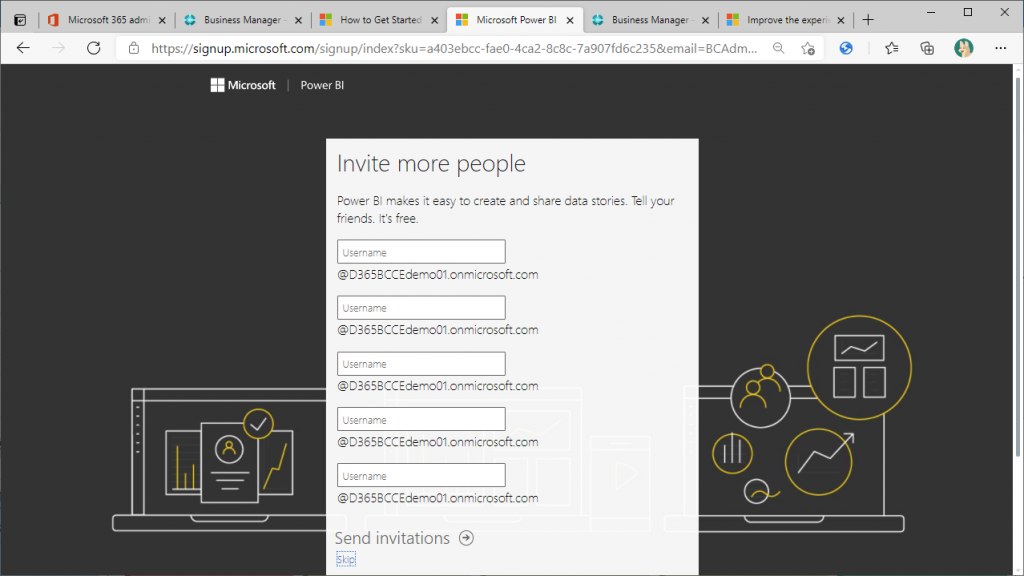Click the Invite more people heading
The width and height of the screenshot is (1024, 576).
click(x=431, y=163)
